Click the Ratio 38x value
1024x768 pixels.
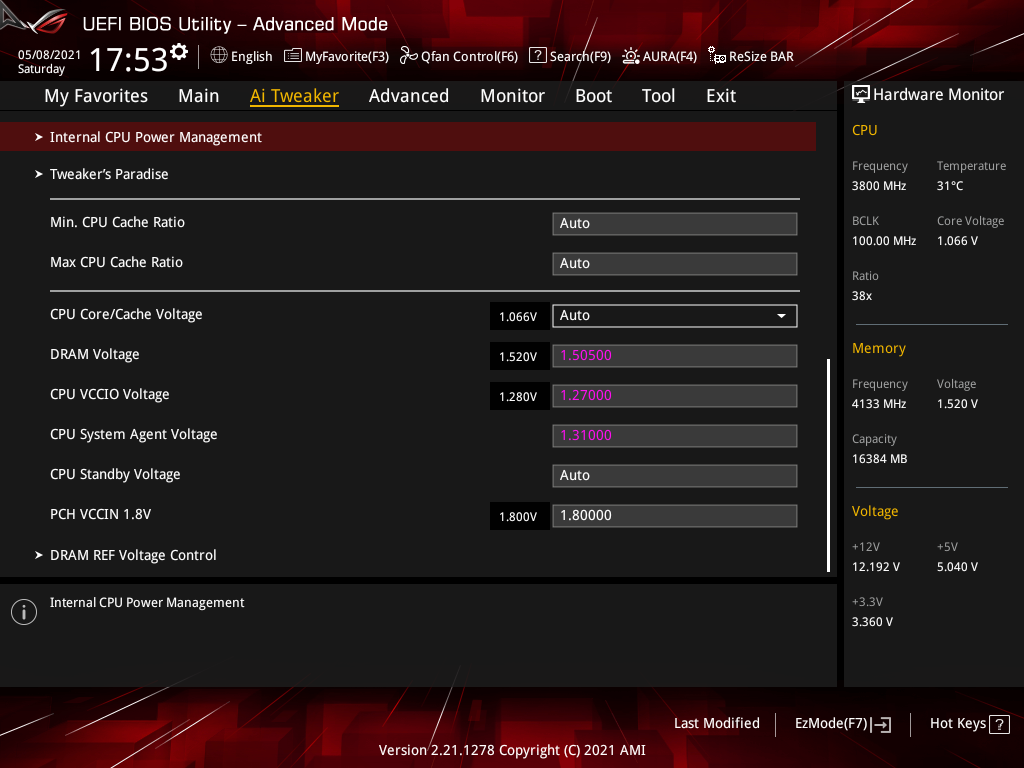862,296
